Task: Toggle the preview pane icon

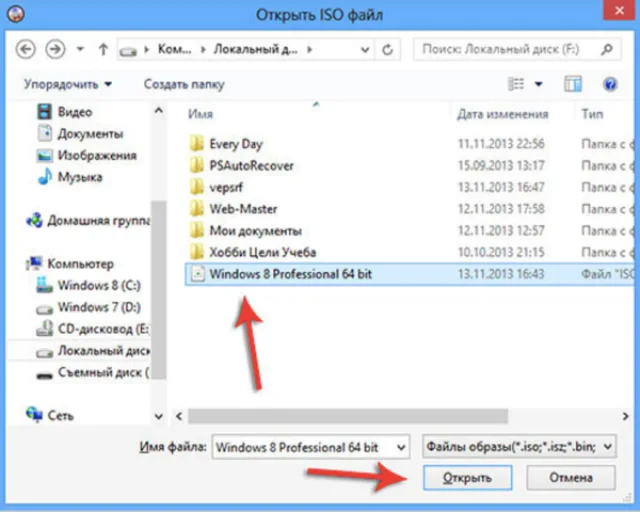Action: [573, 84]
